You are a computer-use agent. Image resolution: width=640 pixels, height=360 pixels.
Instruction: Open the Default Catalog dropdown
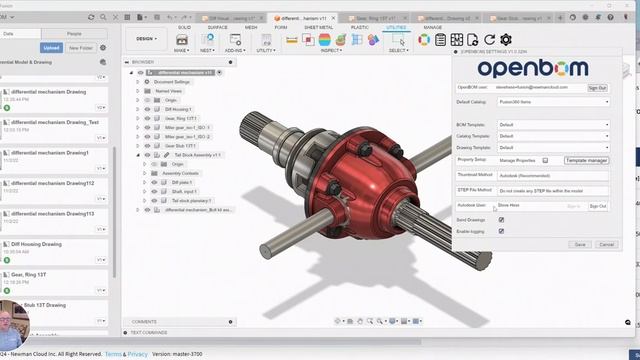pos(553,102)
